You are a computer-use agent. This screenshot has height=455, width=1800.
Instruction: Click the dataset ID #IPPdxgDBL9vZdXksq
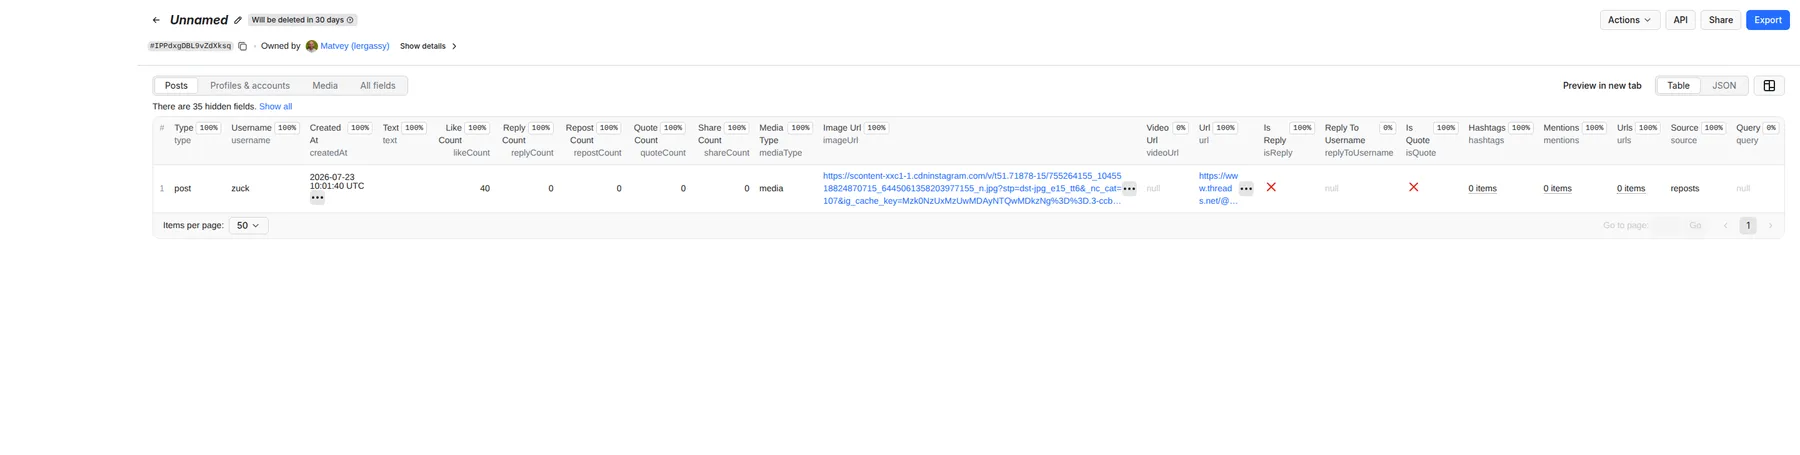(x=190, y=46)
